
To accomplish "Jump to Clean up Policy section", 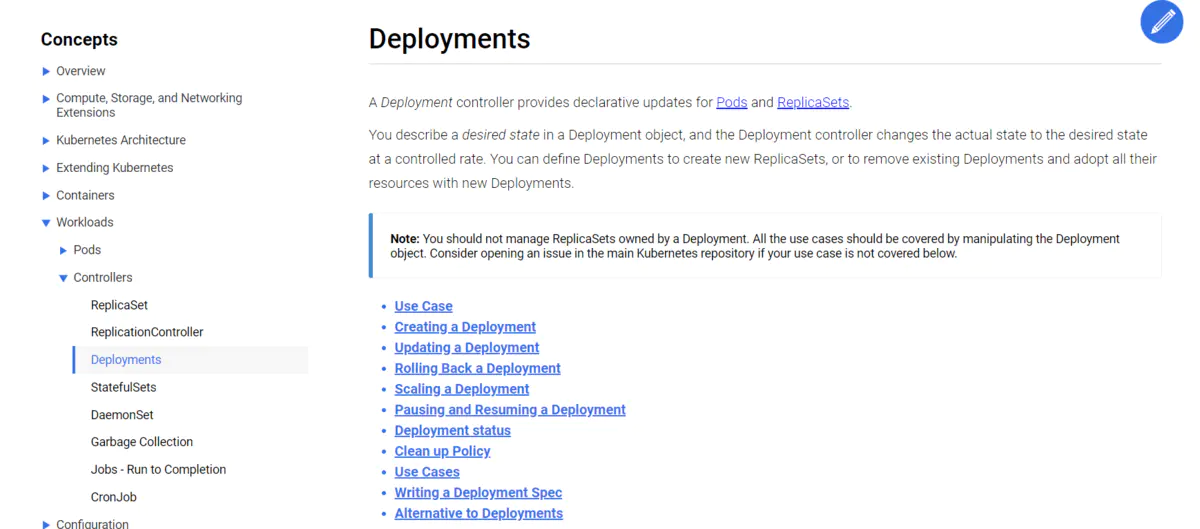I will click(x=443, y=451).
